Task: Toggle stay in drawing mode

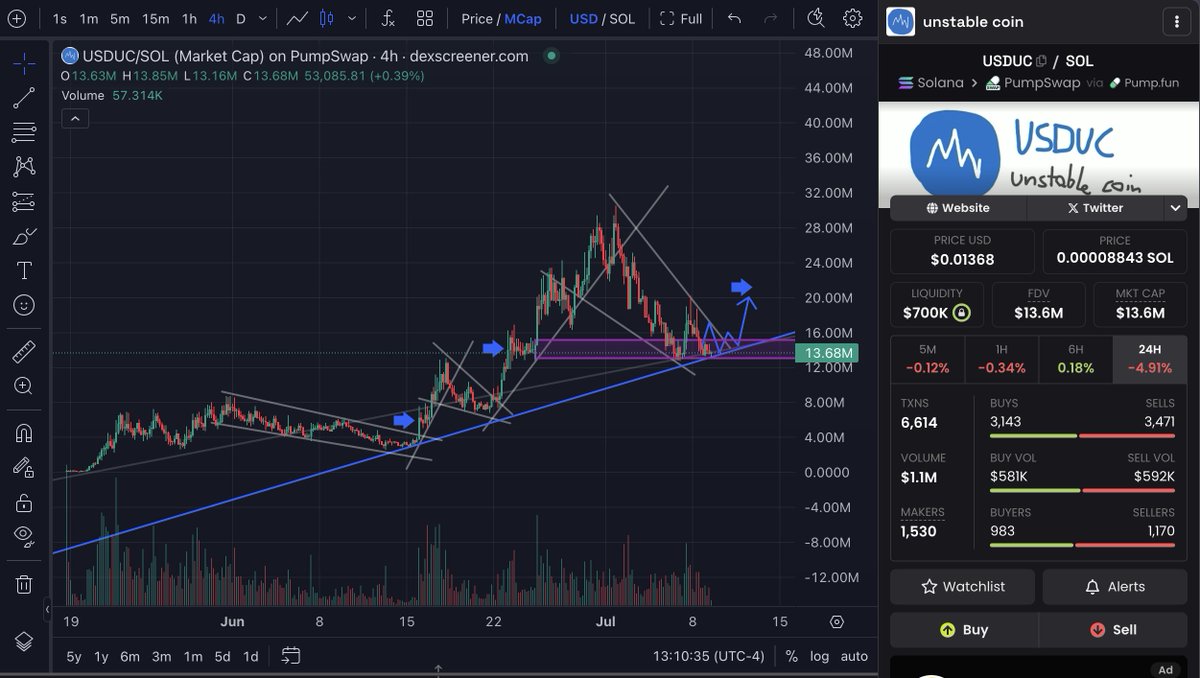Action: (24, 467)
